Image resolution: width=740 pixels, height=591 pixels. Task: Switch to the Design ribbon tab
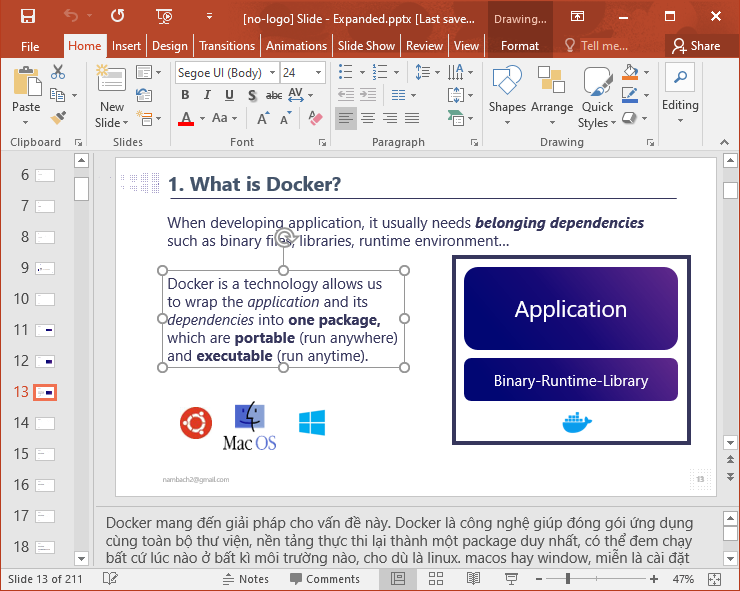pos(170,46)
